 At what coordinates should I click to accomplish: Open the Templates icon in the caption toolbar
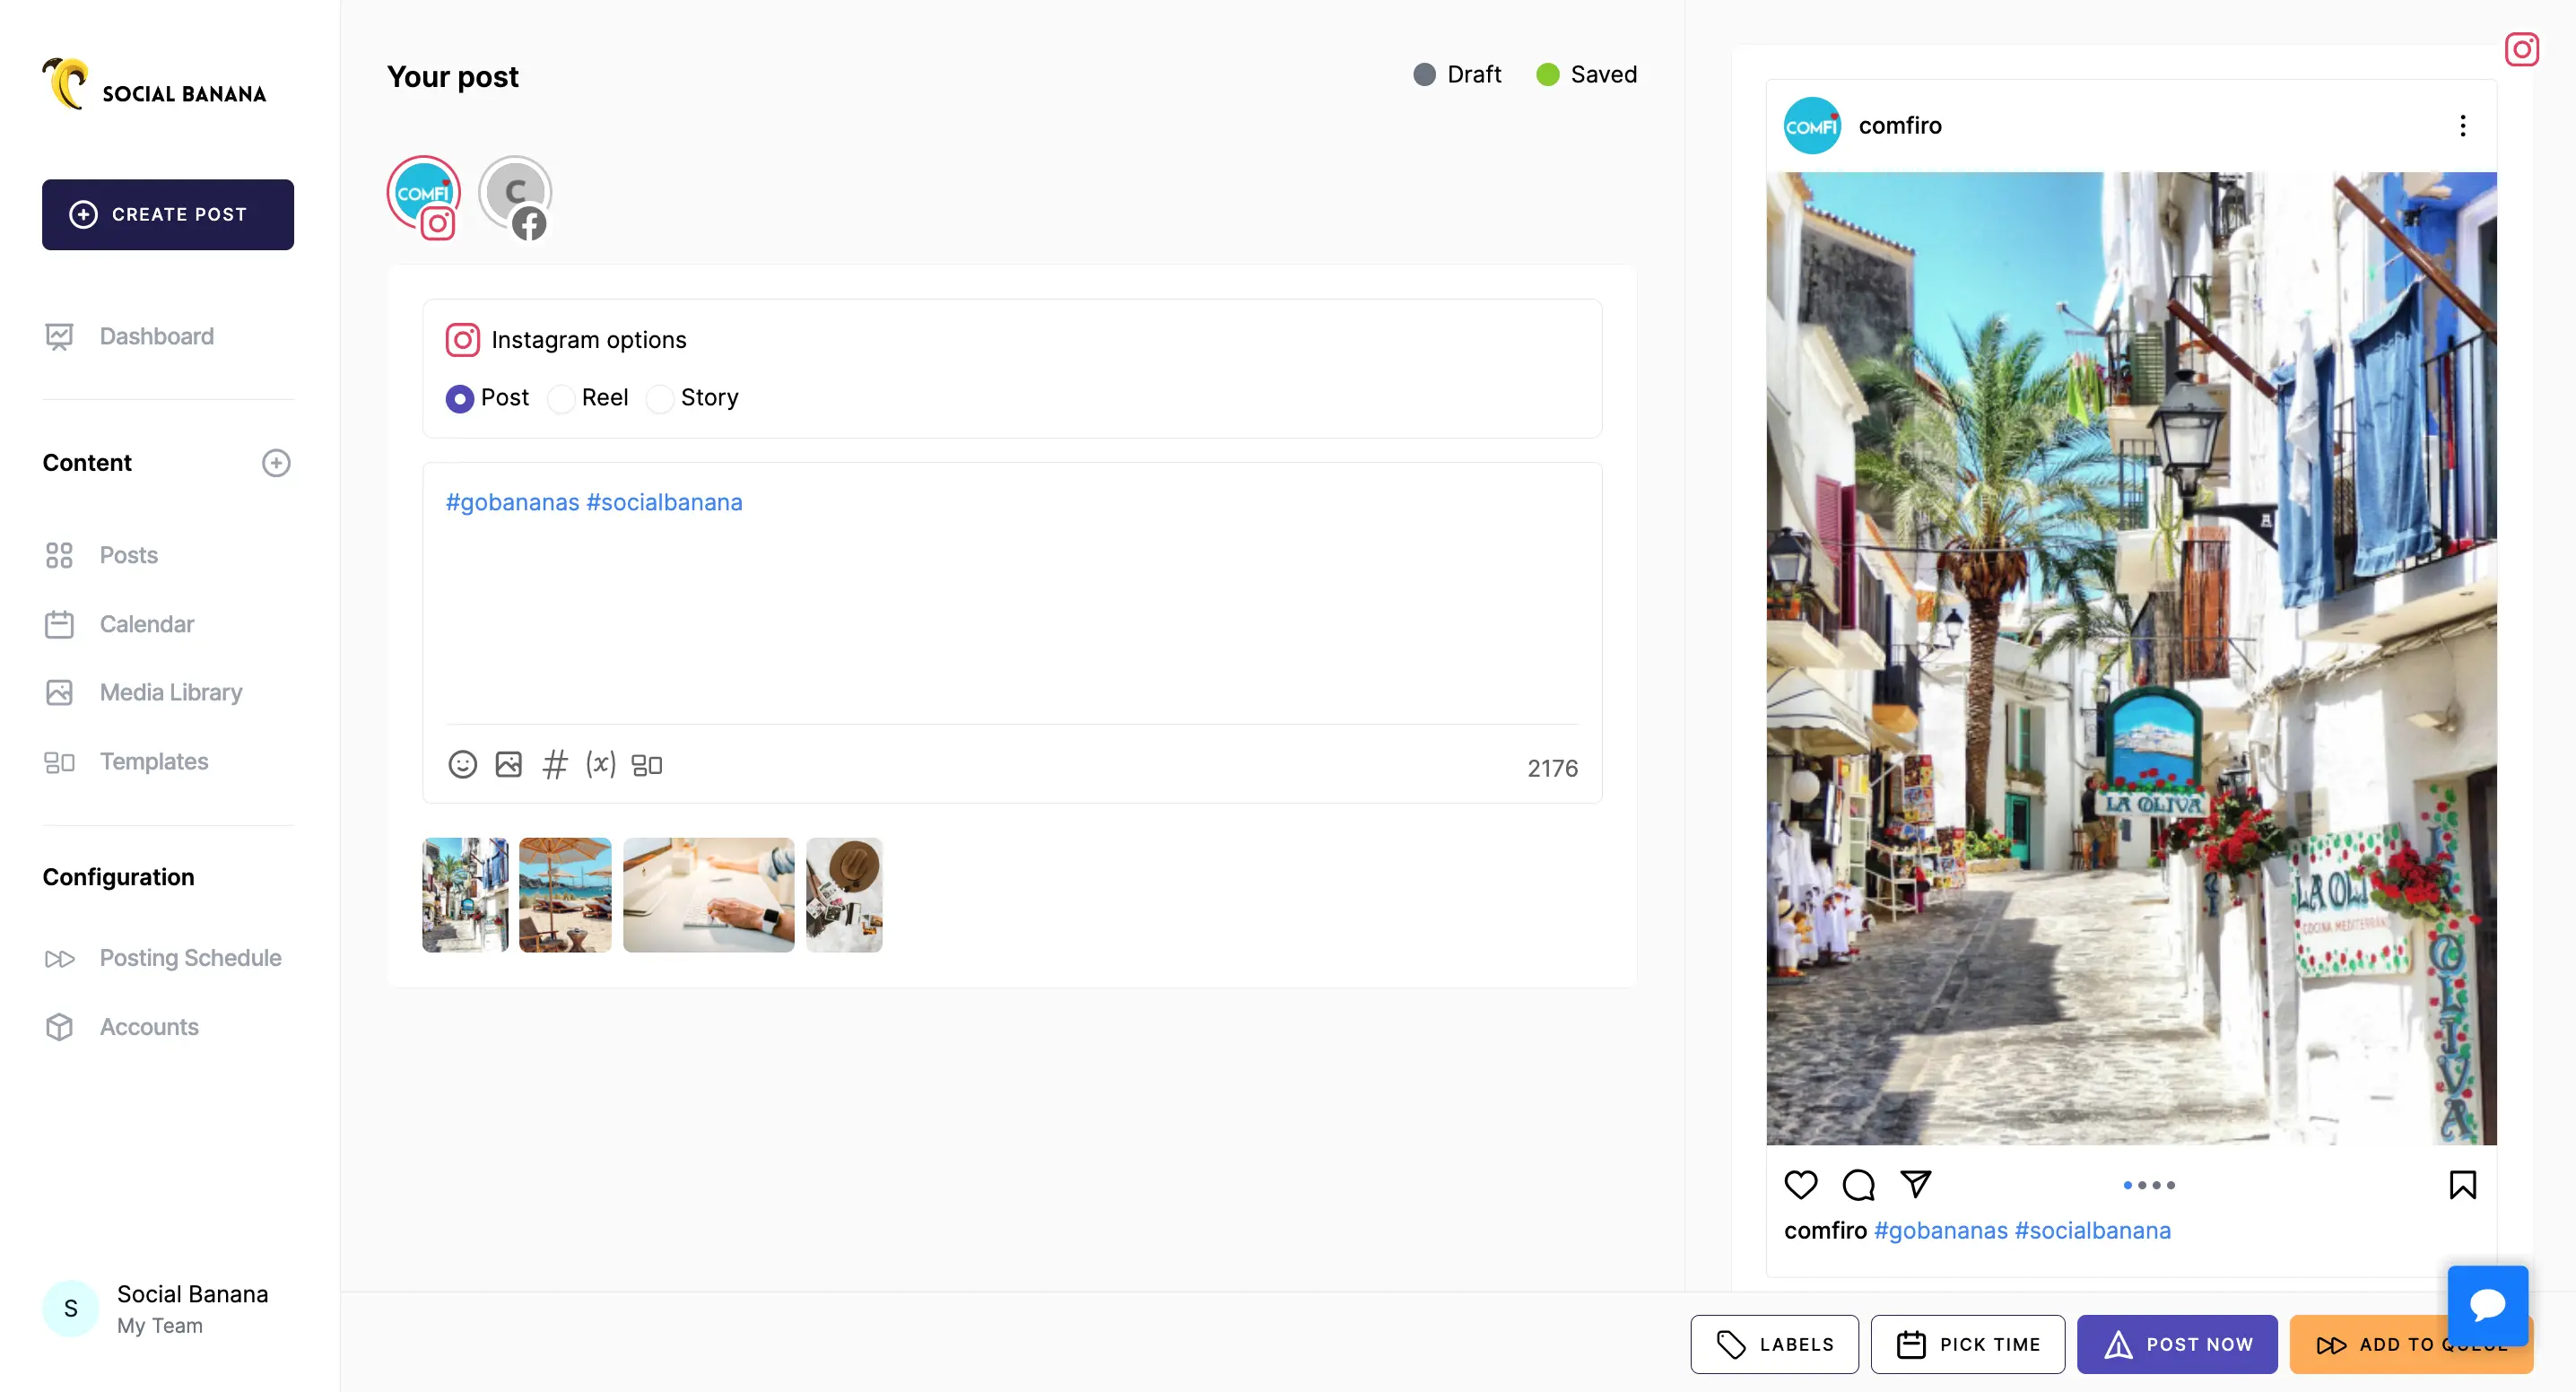click(x=646, y=764)
